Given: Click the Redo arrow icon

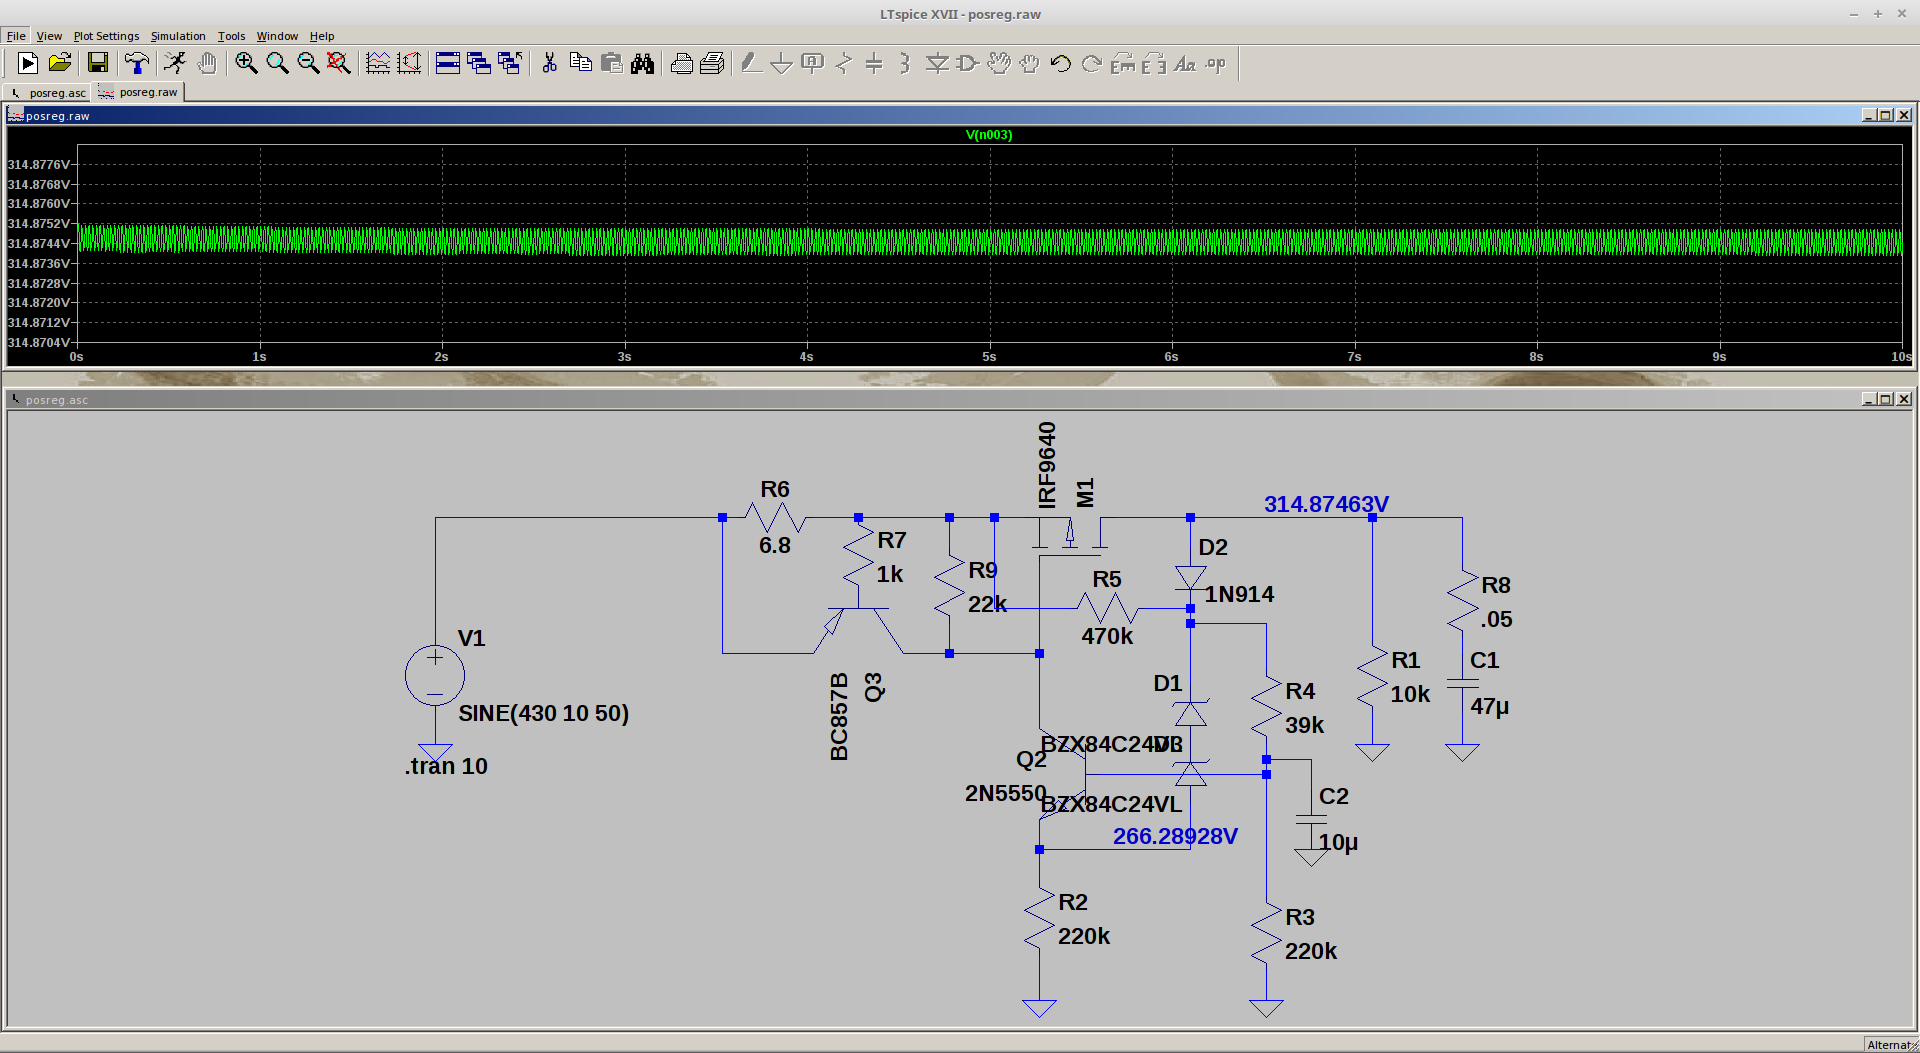Looking at the screenshot, I should point(1092,64).
